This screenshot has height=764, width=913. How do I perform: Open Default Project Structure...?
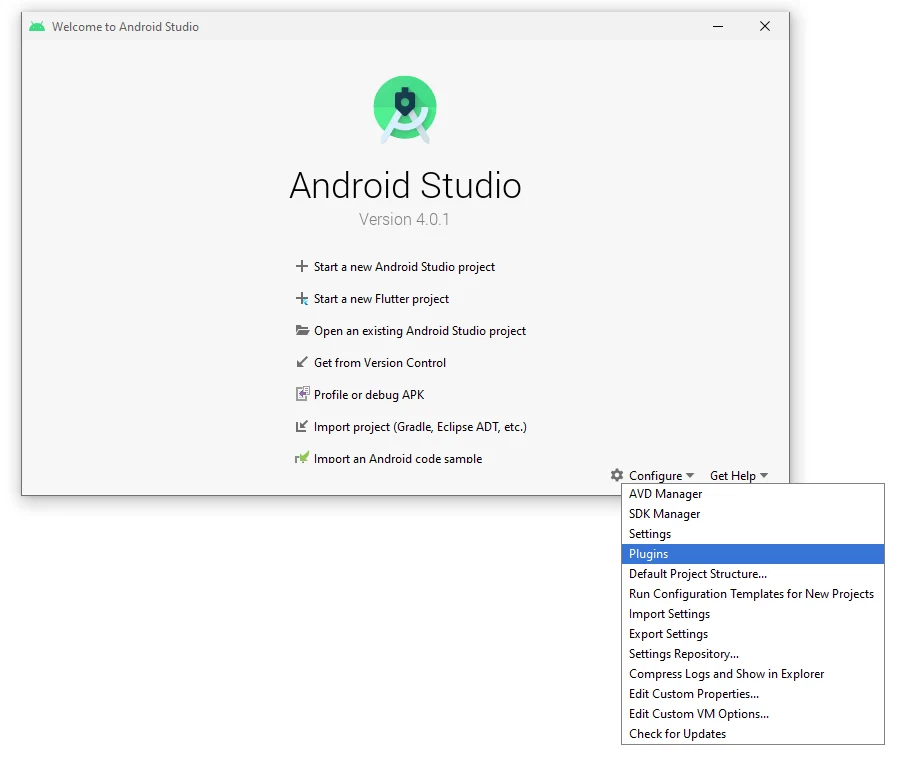753,574
